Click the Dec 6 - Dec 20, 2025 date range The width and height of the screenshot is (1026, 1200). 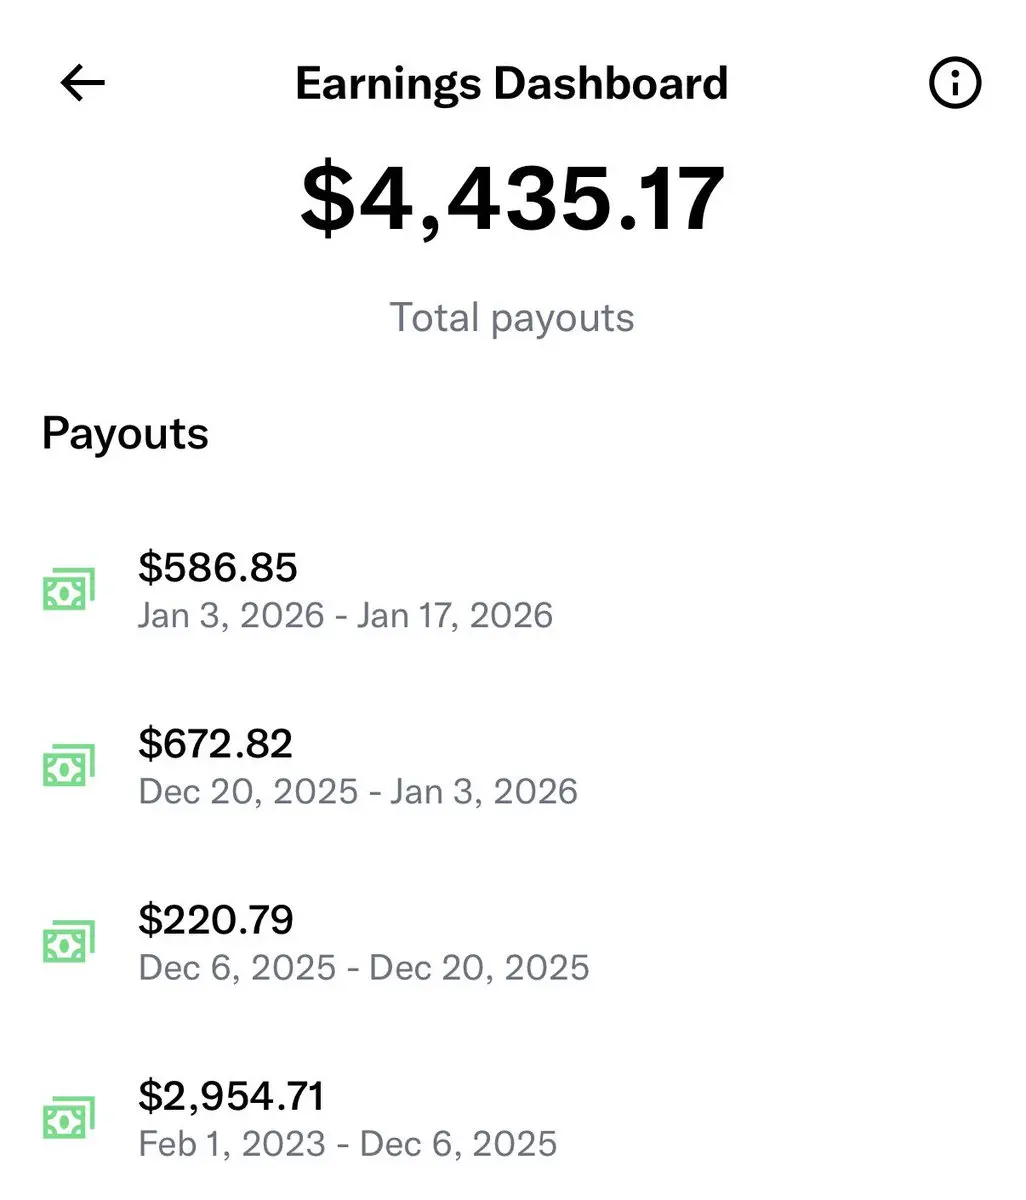point(364,967)
